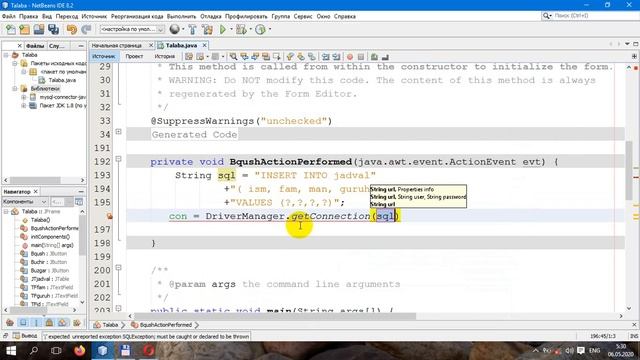640x360 pixels.
Task: Open the configuration dropdown 'настройка по умол...'
Action: click(x=132, y=29)
